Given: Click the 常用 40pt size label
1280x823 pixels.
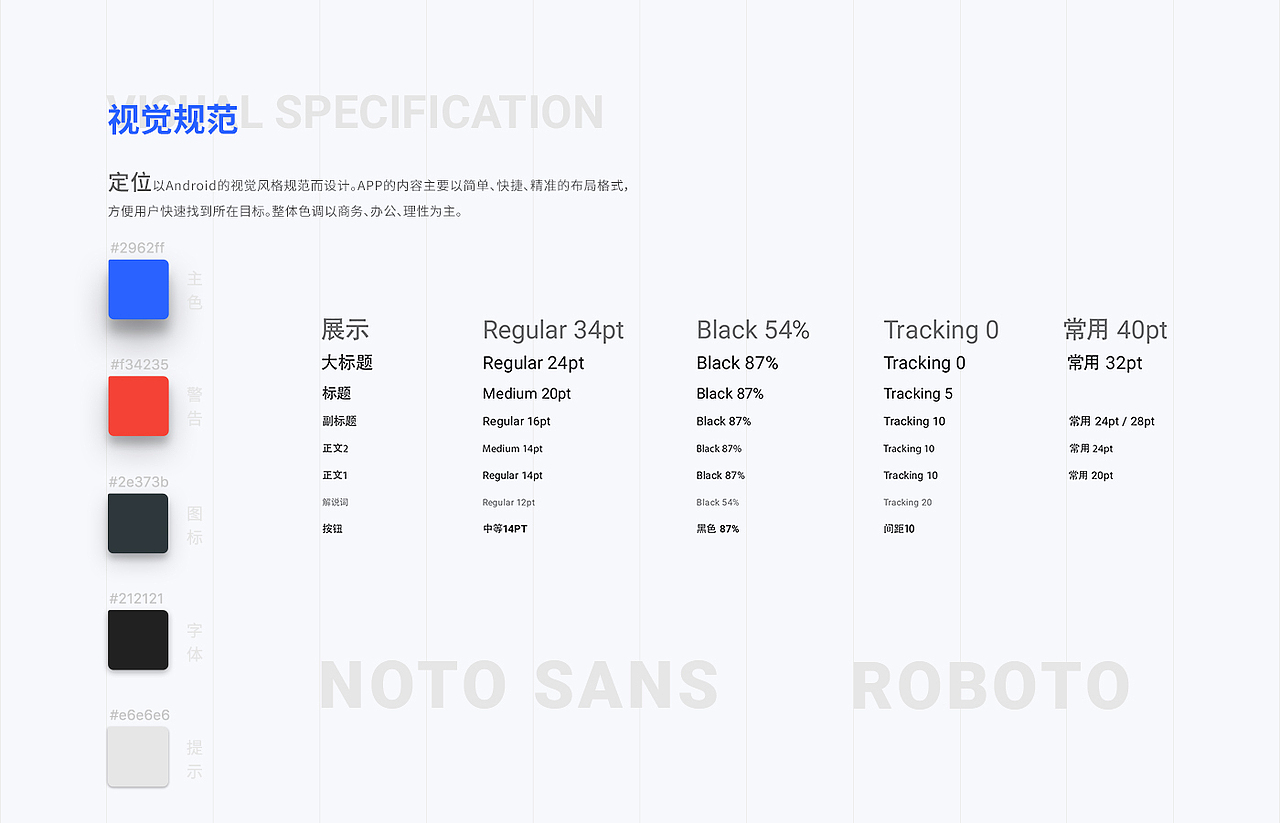Looking at the screenshot, I should 1115,330.
